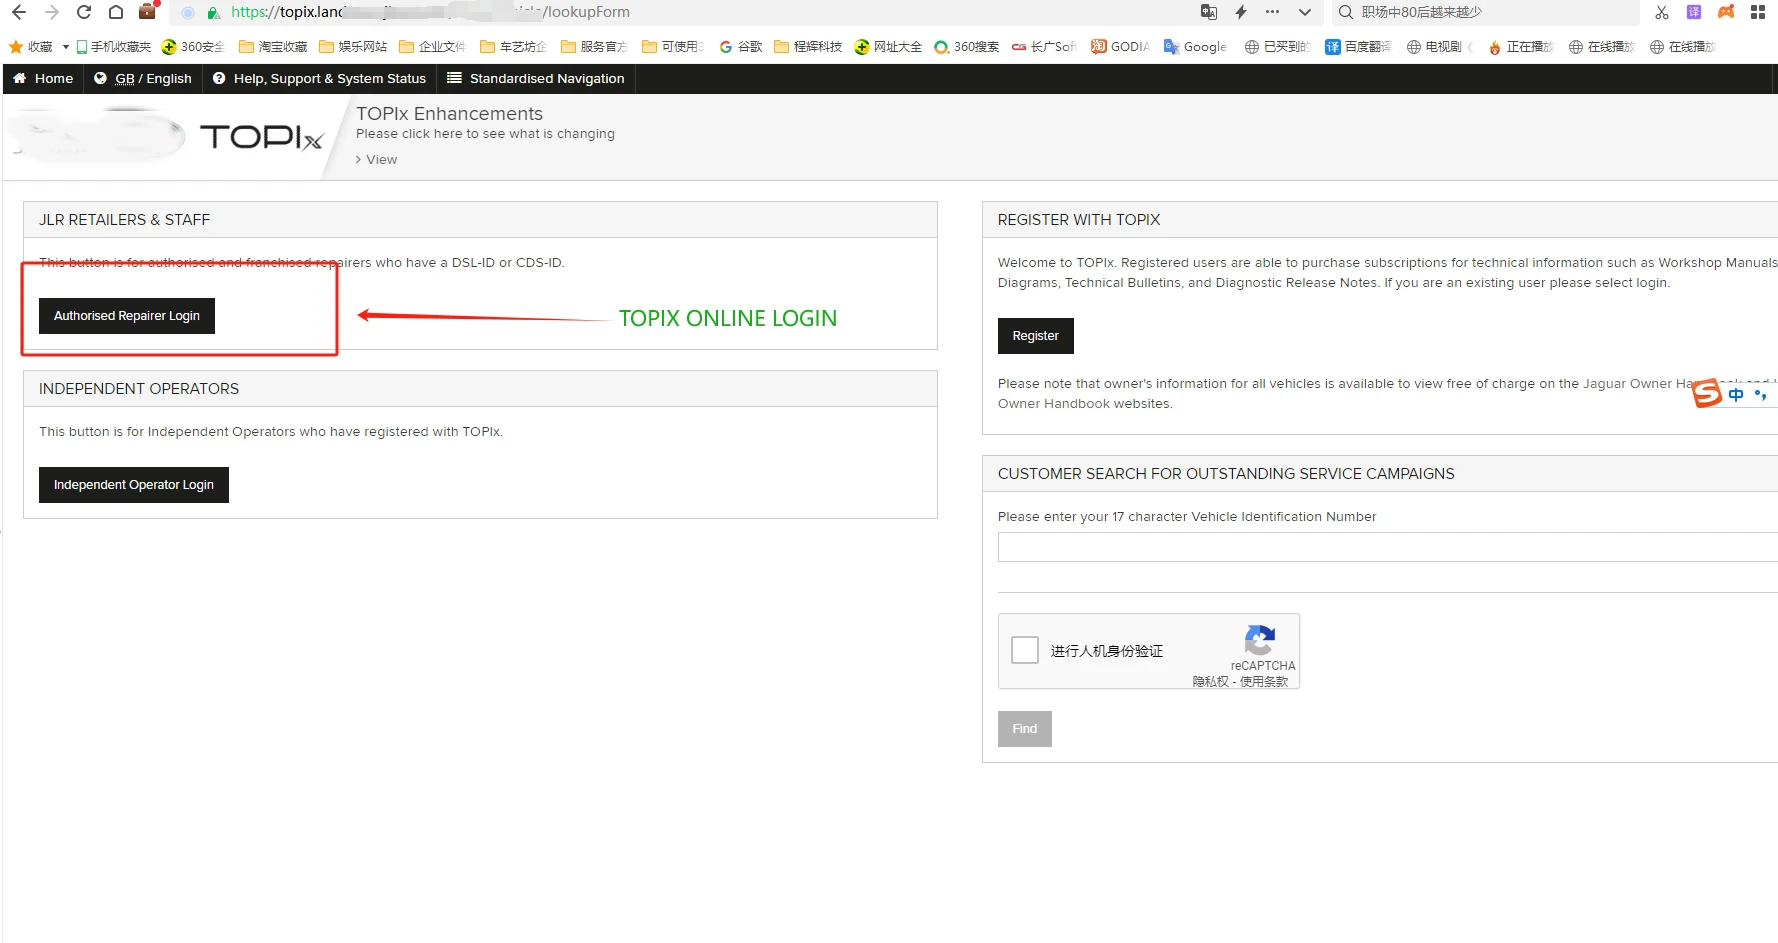The height and width of the screenshot is (943, 1778).
Task: Click the Authorised Repairer Login button
Action: (127, 316)
